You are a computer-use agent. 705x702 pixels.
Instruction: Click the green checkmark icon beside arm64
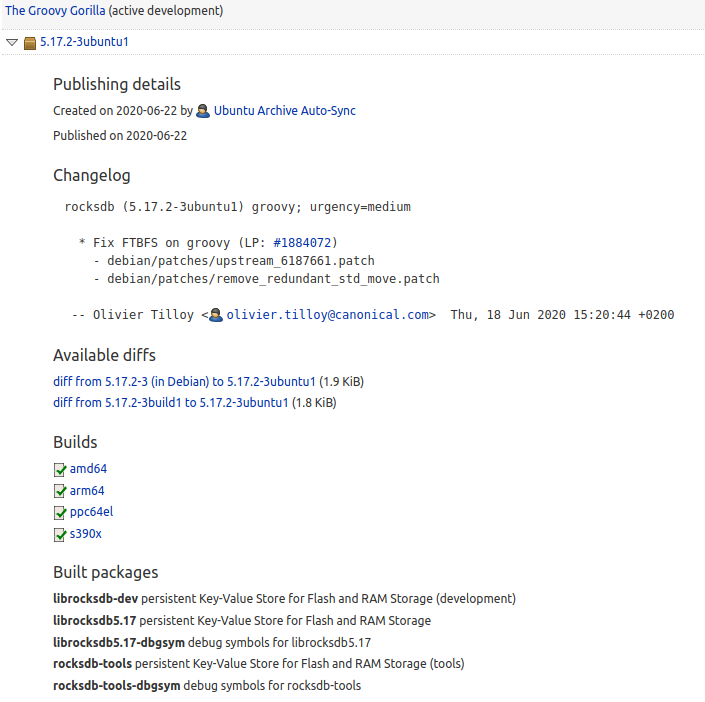pyautogui.click(x=60, y=491)
